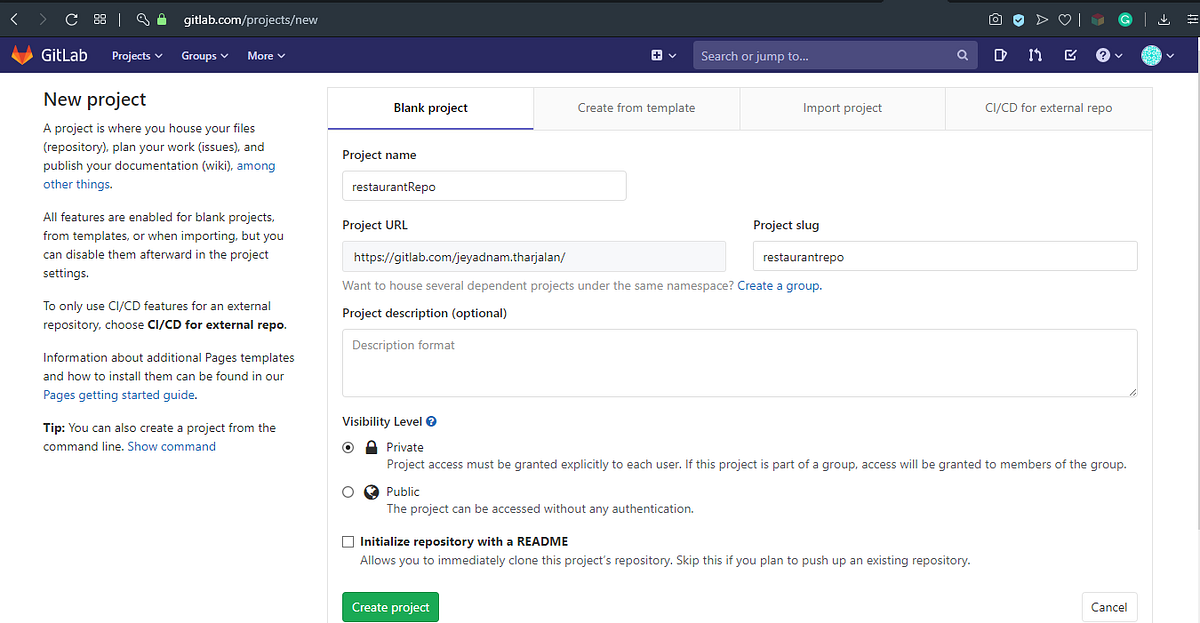
Task: Click the merge requests icon
Action: [x=1035, y=55]
